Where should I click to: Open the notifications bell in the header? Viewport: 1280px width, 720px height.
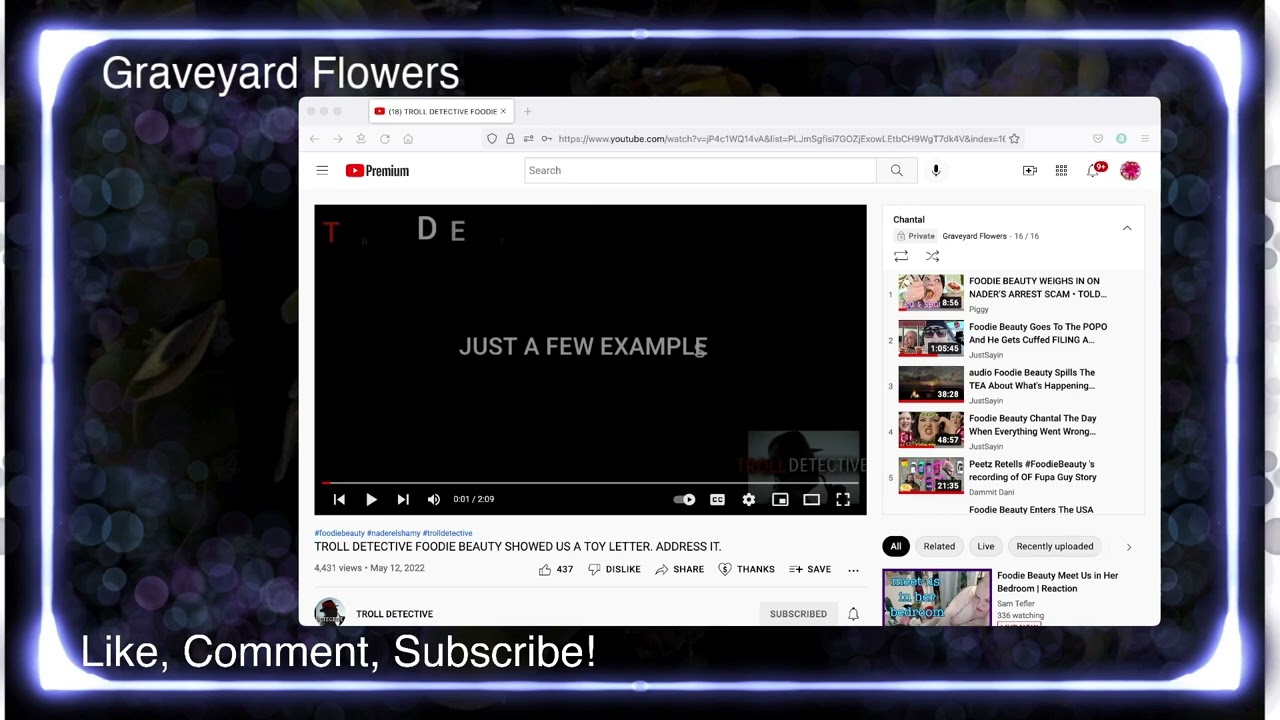tap(1094, 171)
